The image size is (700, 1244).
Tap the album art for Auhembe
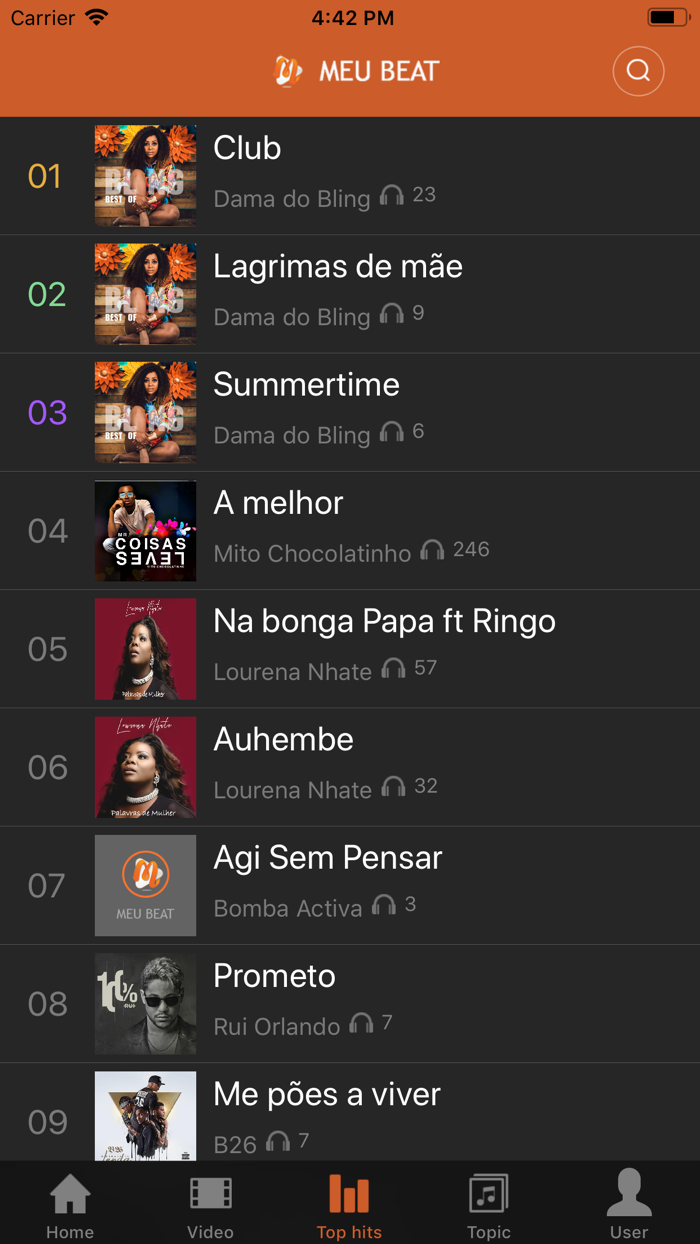click(x=145, y=767)
